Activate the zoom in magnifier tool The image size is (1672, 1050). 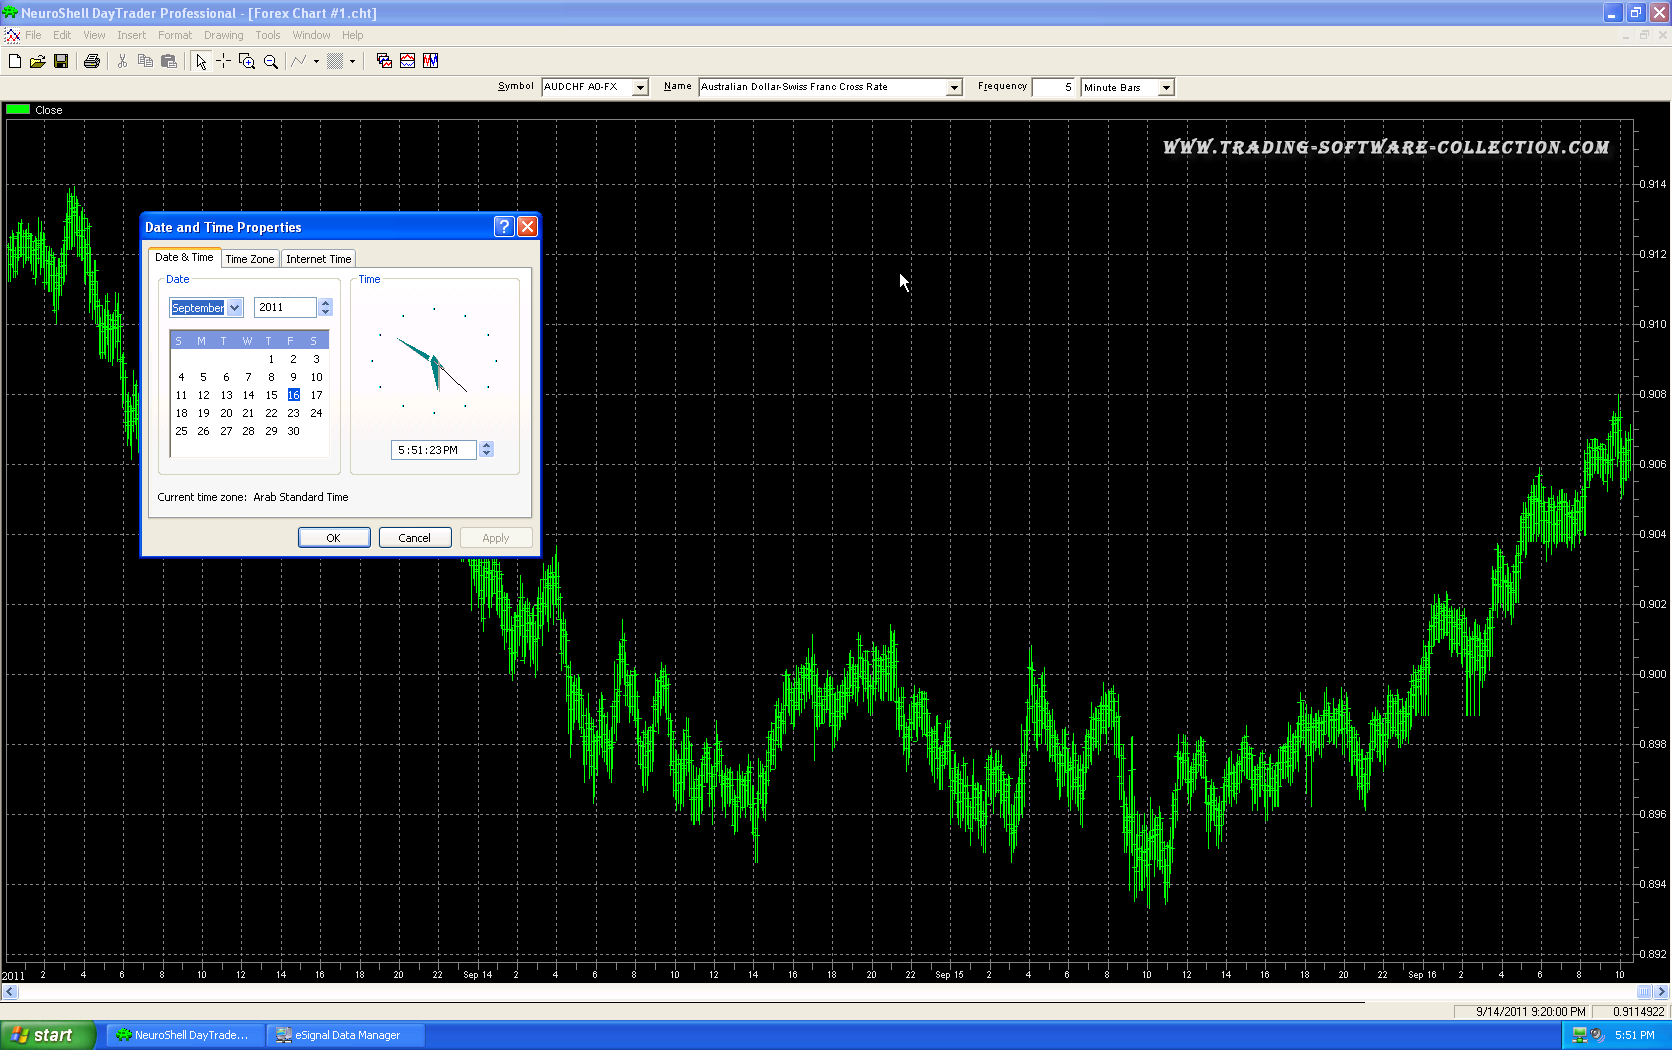[x=247, y=61]
